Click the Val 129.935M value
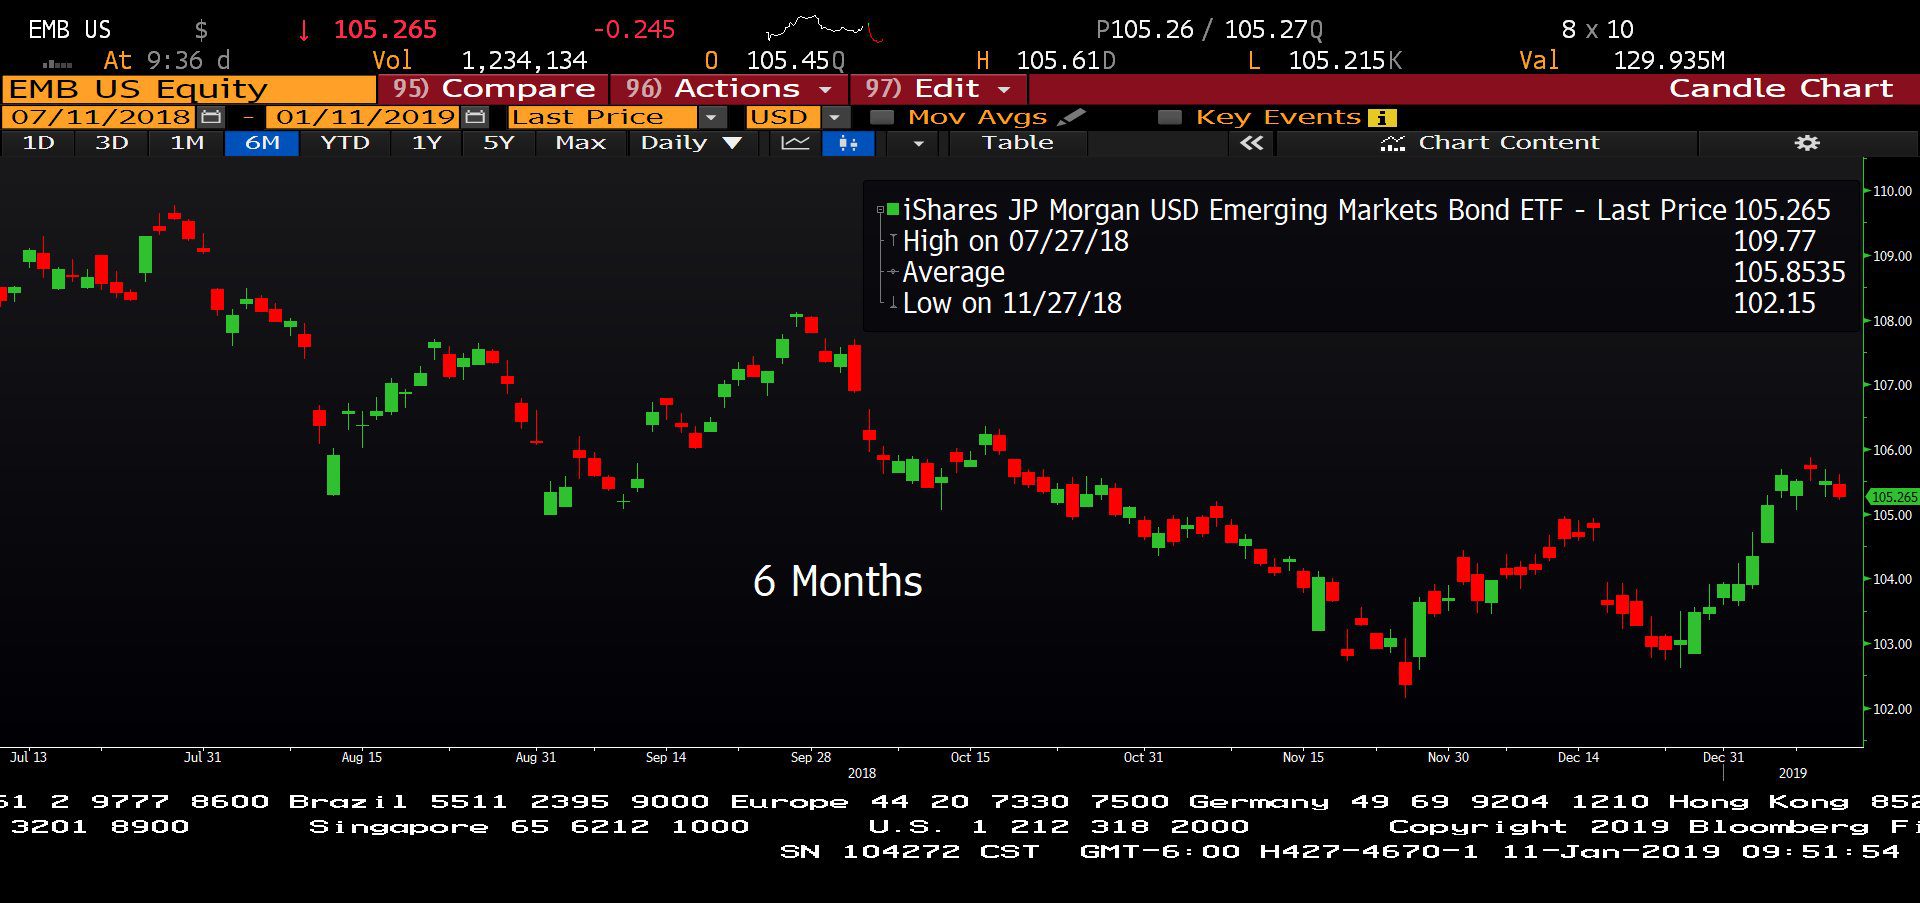 point(1669,61)
